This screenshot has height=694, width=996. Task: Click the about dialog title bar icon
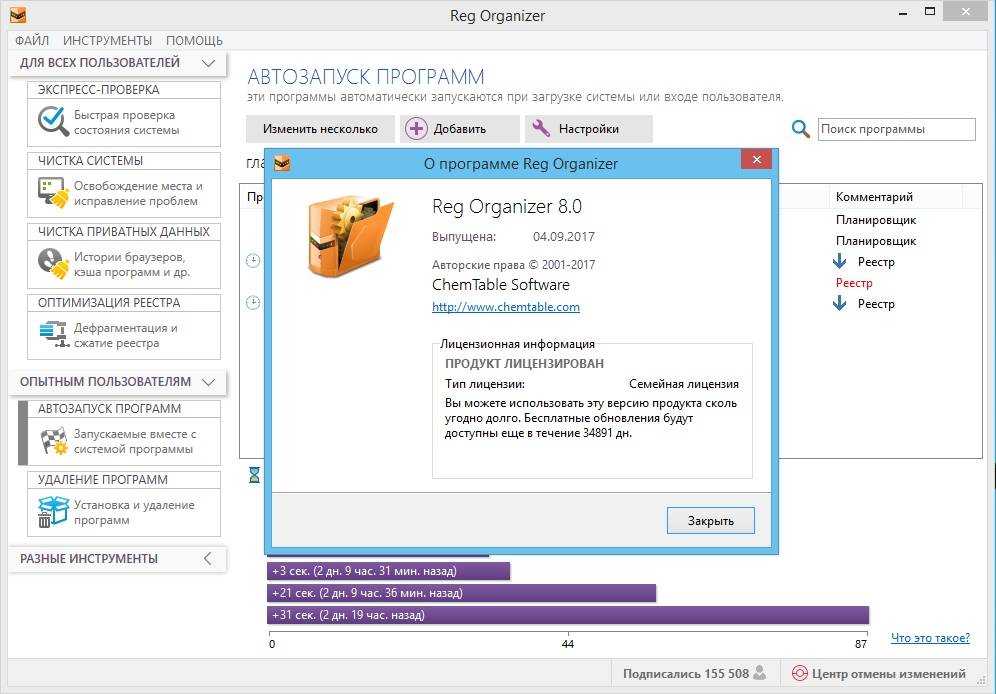pos(282,164)
